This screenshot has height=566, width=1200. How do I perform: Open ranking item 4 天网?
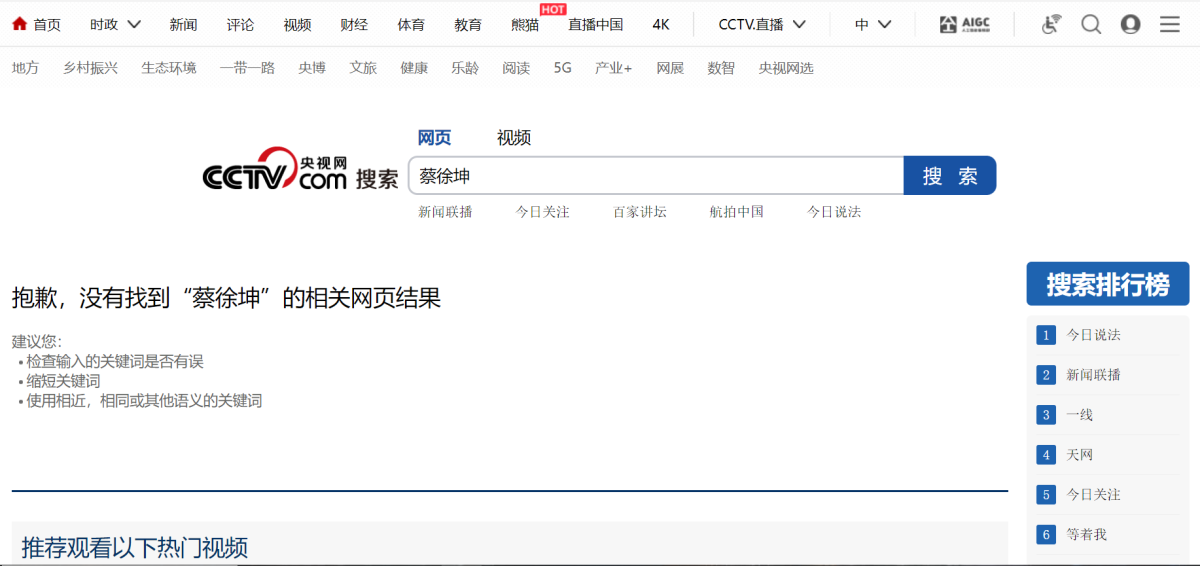1079,455
